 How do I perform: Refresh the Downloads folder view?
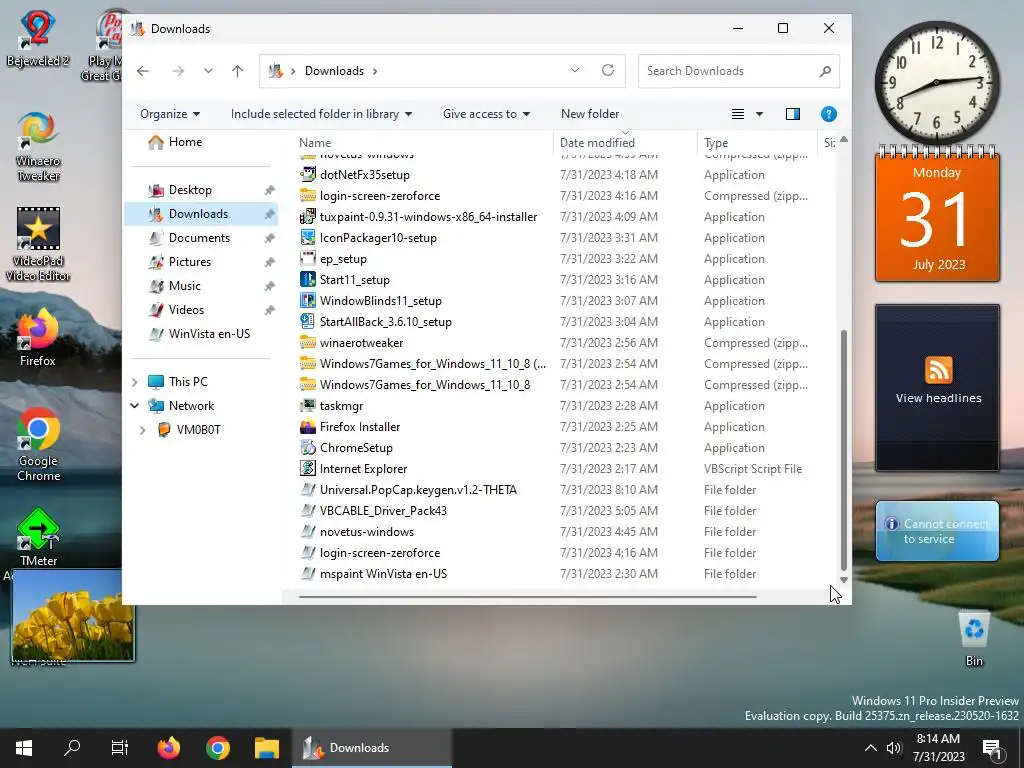click(x=608, y=71)
